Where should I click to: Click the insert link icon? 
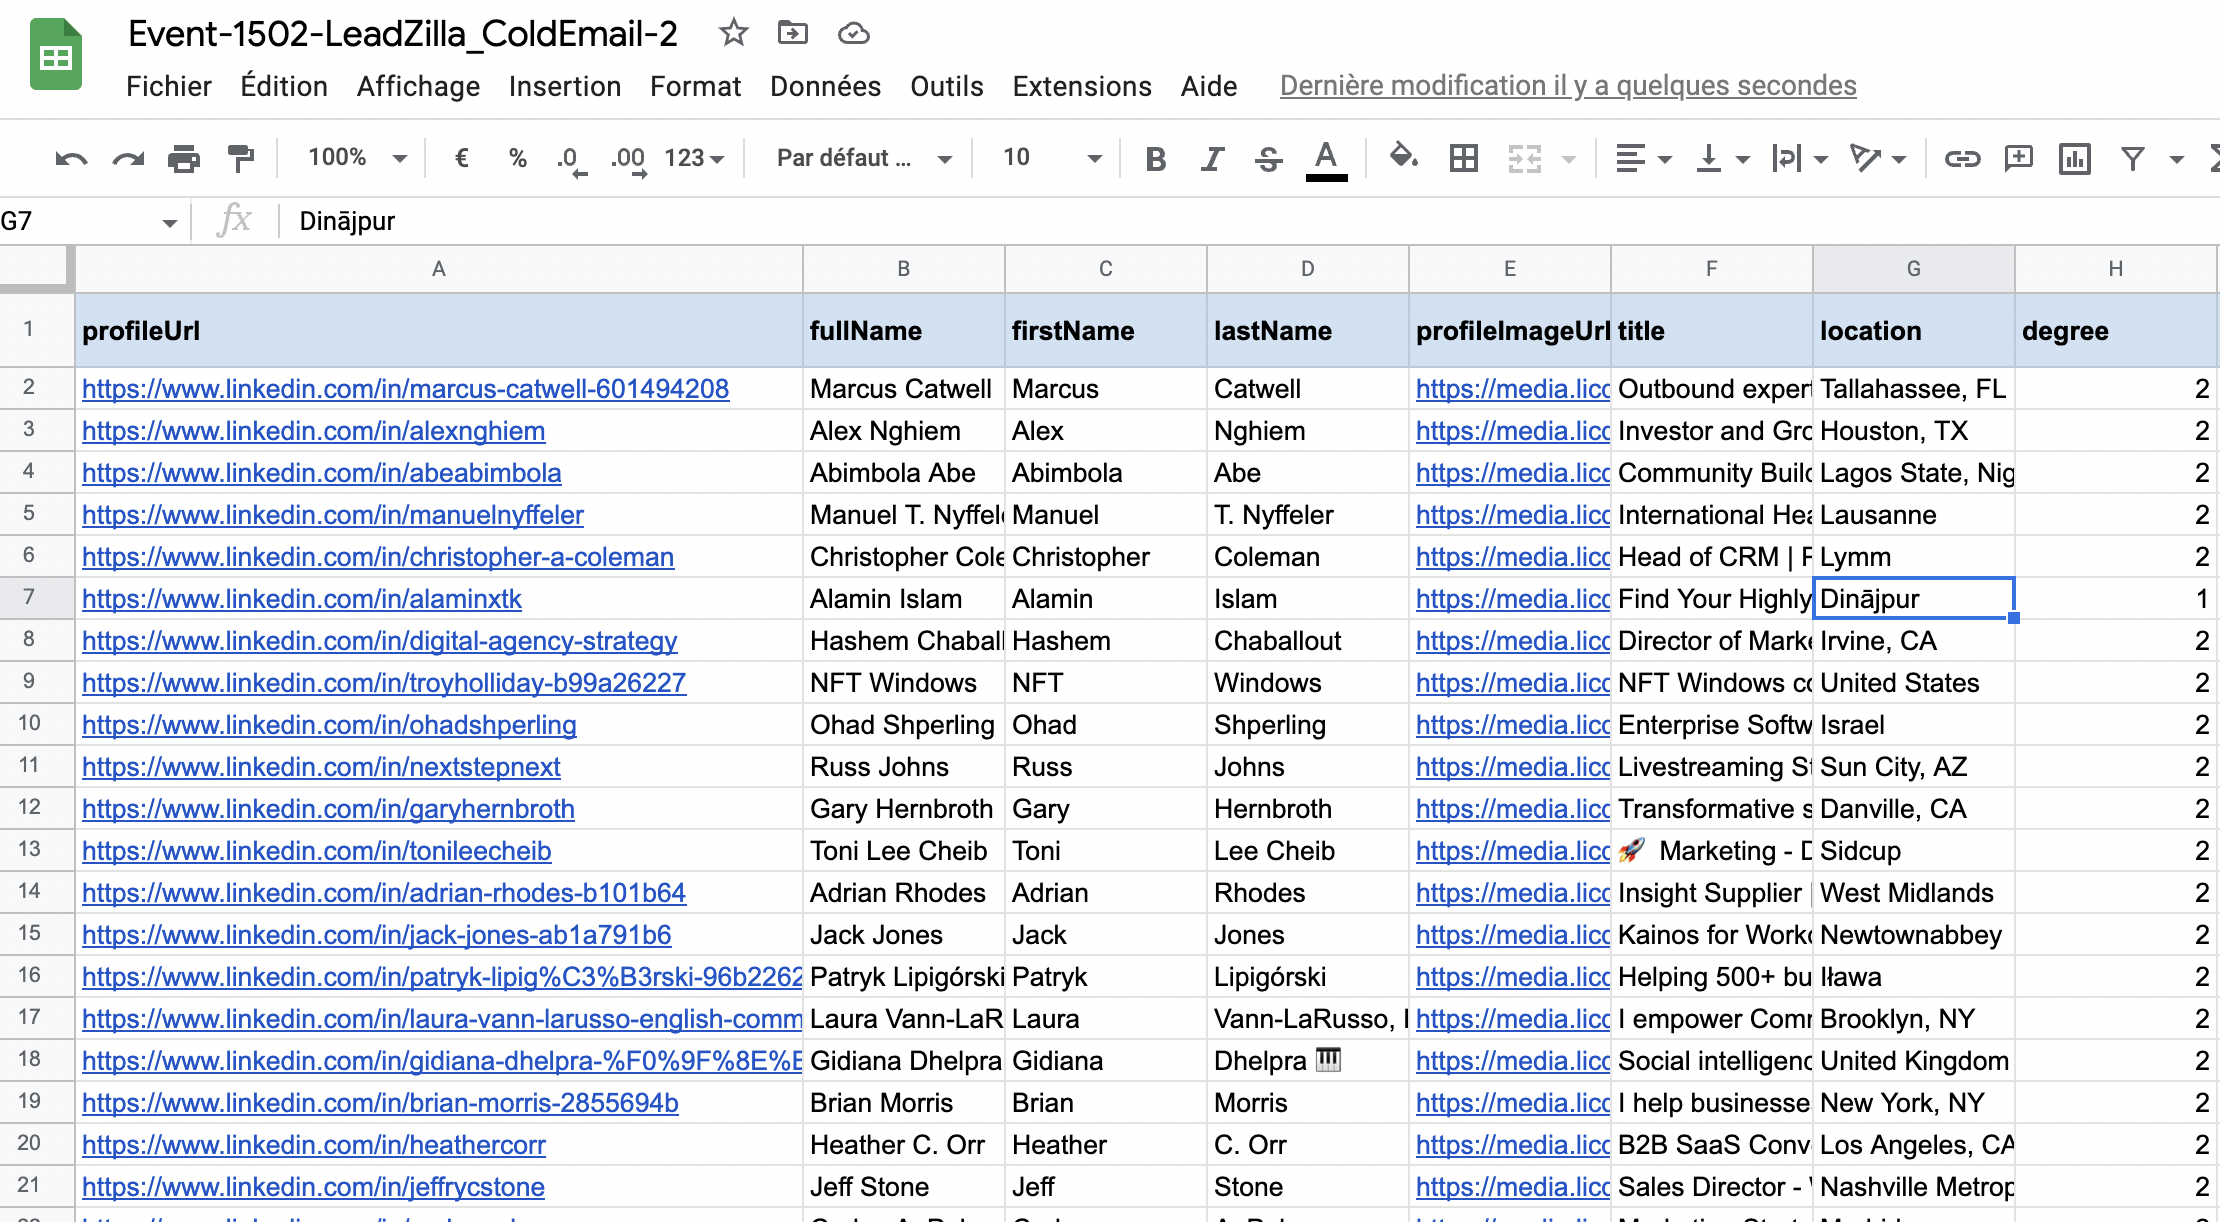tap(1962, 158)
